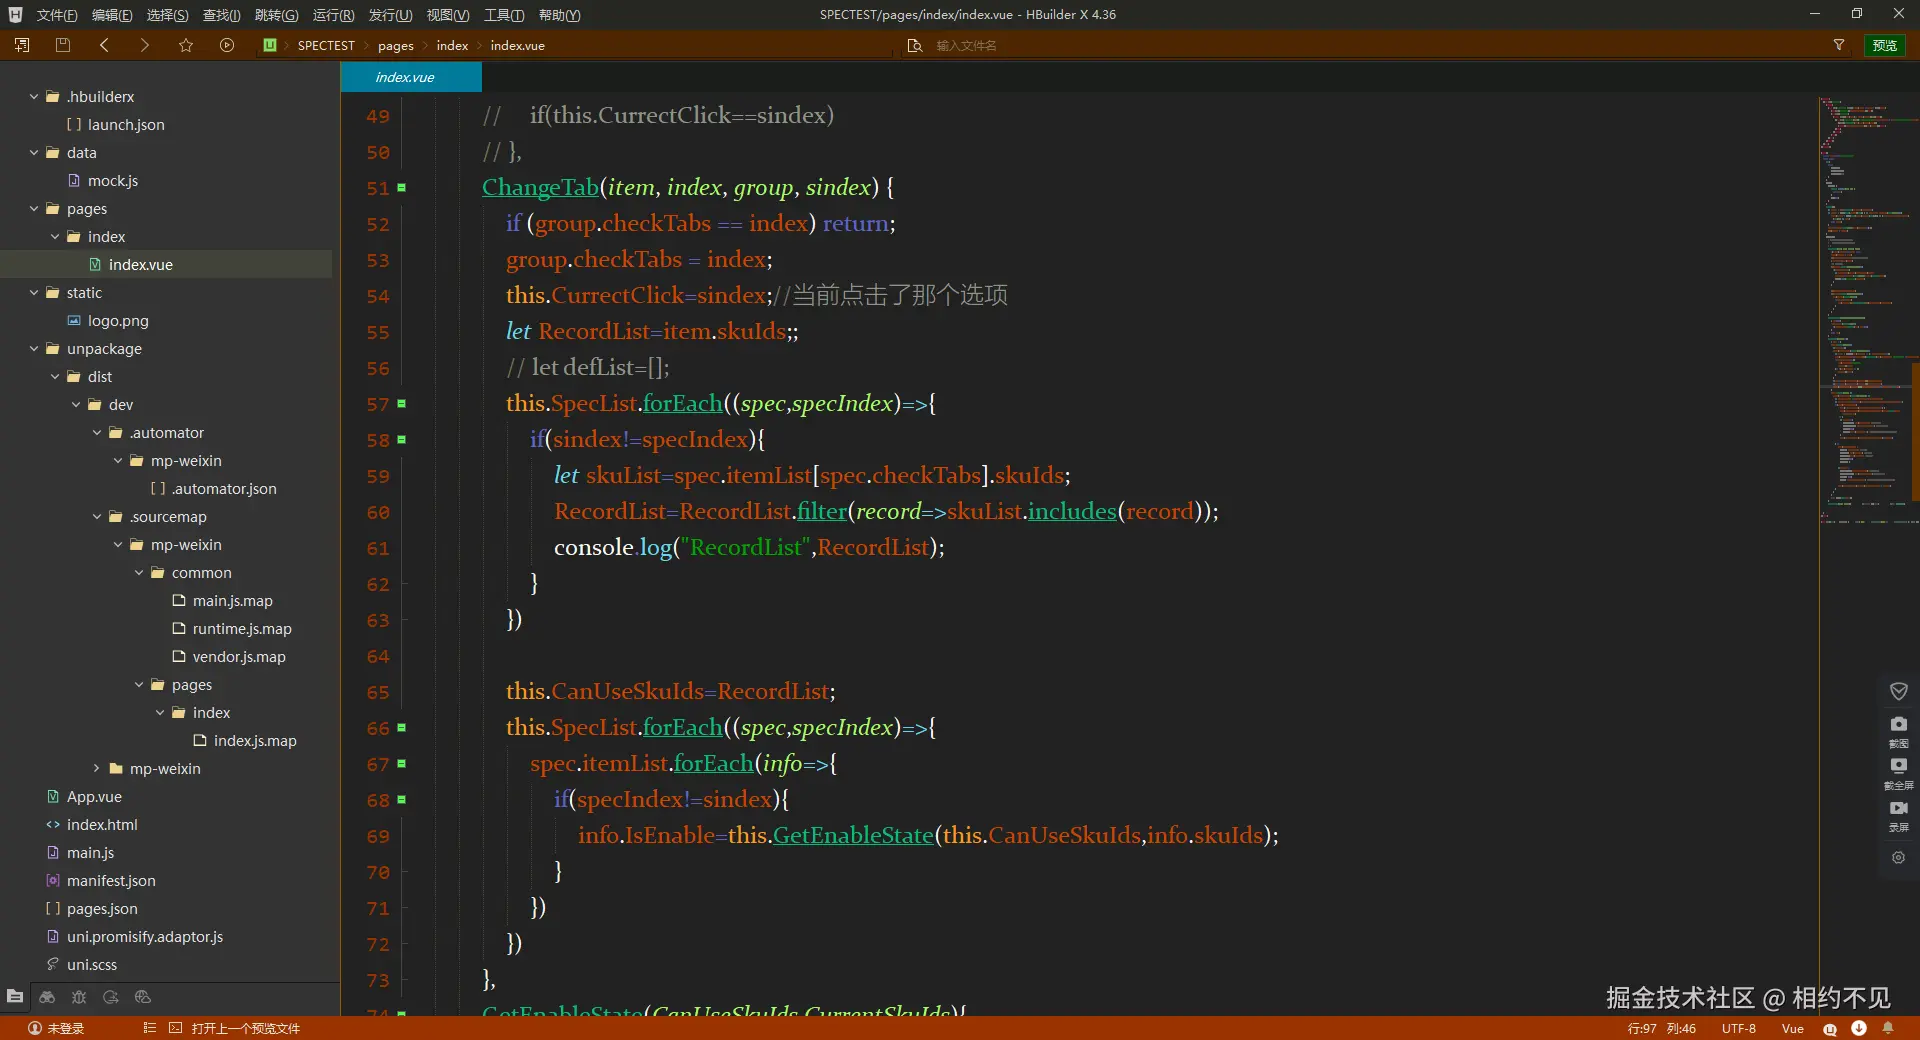Click the download update icon in status bar
1920x1040 pixels.
1859,1028
